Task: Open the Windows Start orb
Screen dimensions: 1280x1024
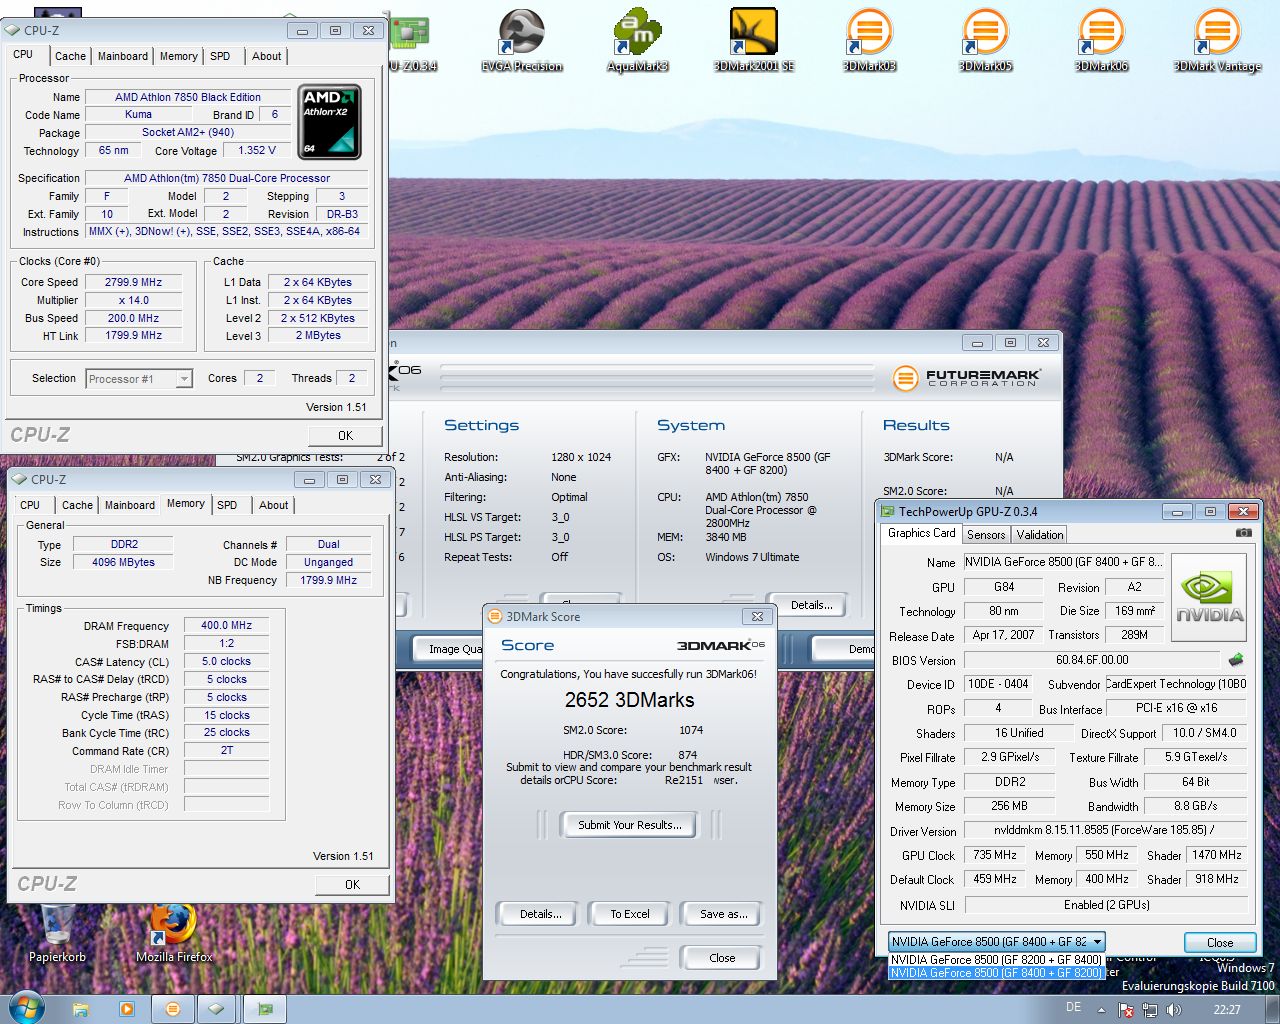Action: point(26,1008)
